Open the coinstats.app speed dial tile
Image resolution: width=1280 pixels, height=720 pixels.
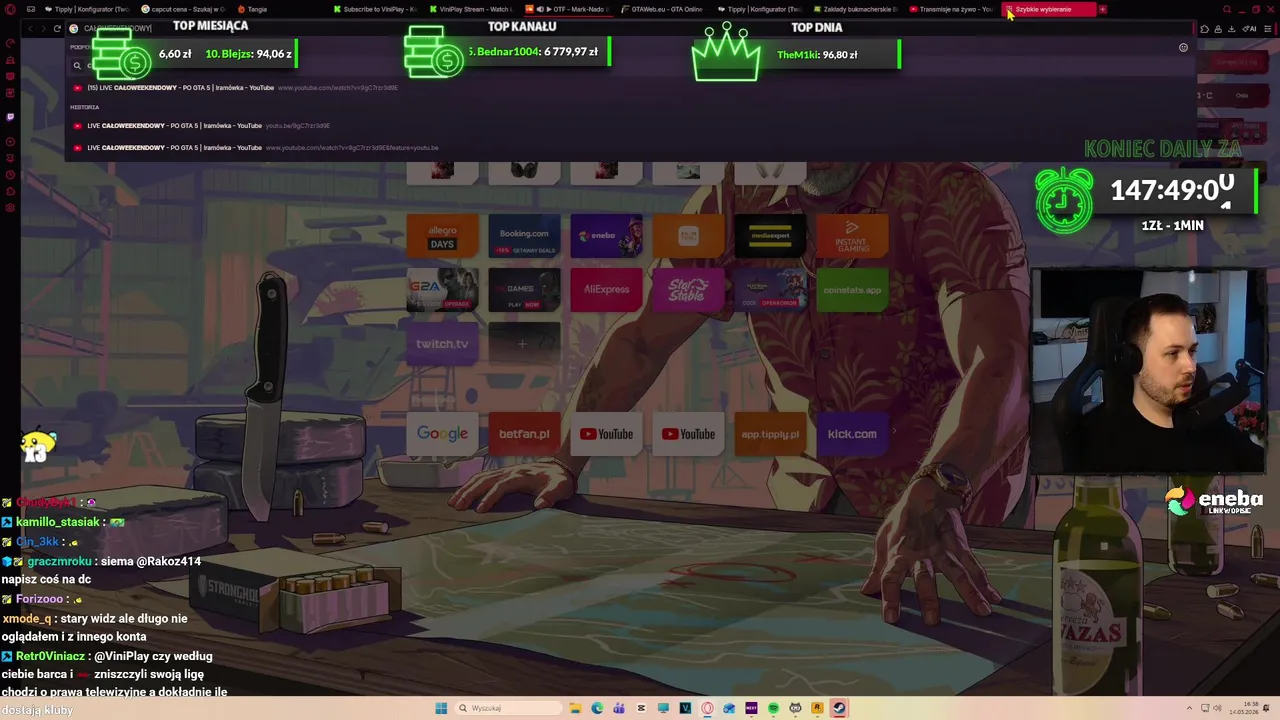point(852,290)
